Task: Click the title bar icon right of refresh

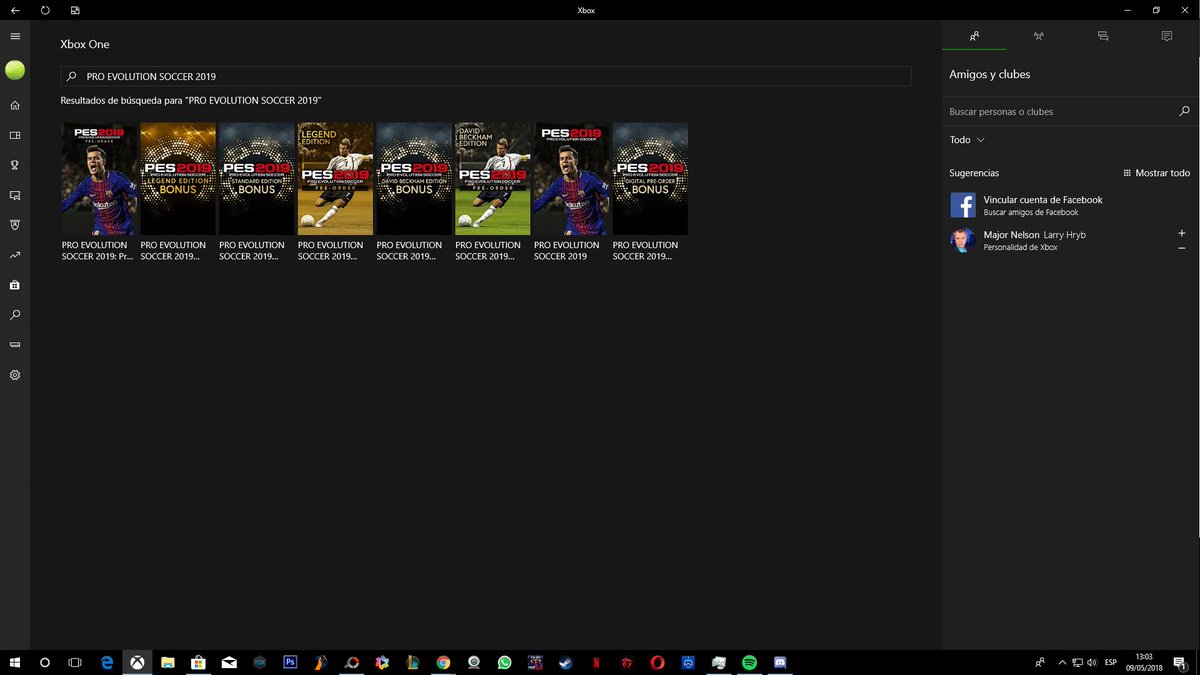Action: (76, 10)
